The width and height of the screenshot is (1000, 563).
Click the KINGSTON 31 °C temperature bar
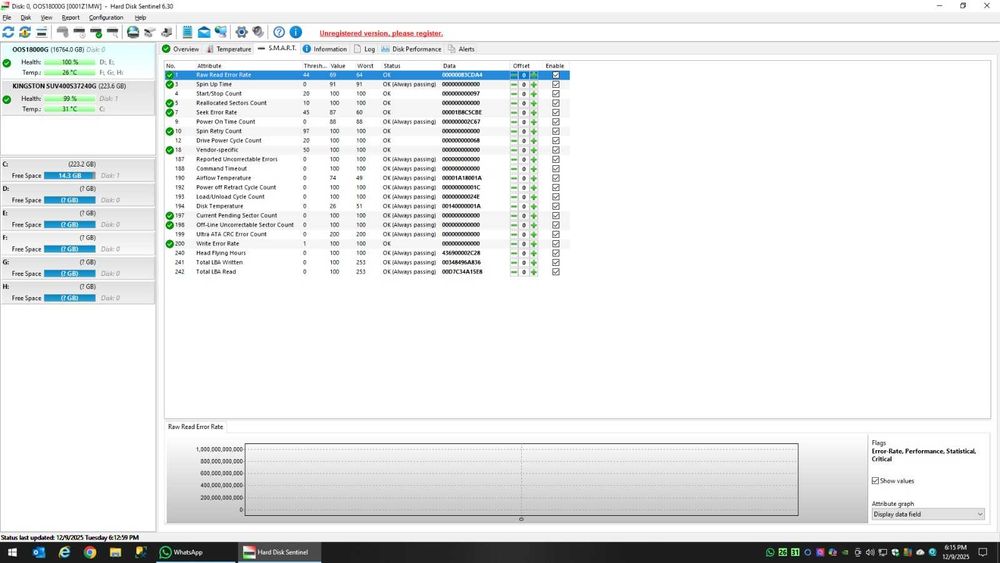70,109
